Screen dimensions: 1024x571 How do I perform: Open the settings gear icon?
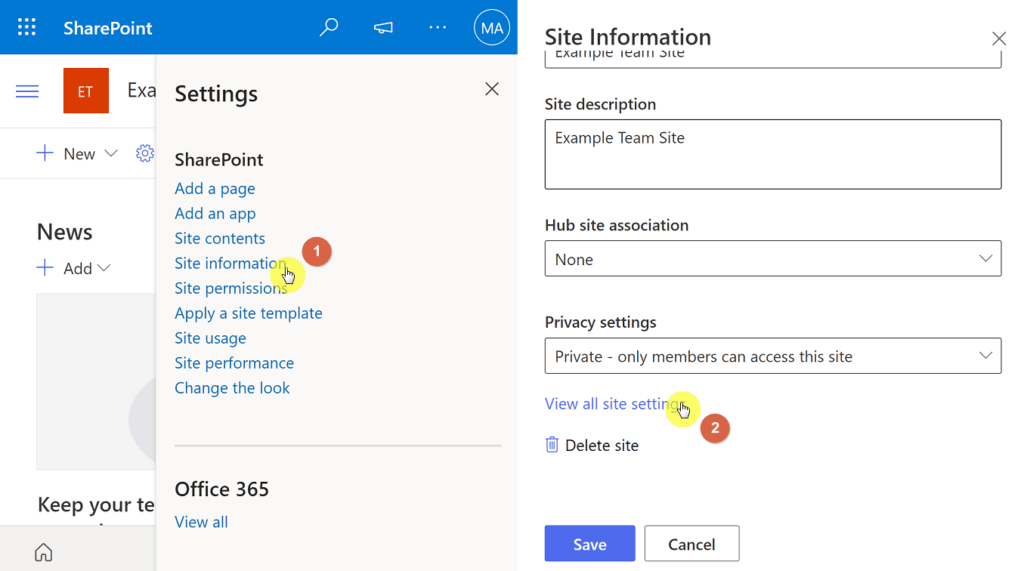(x=144, y=154)
